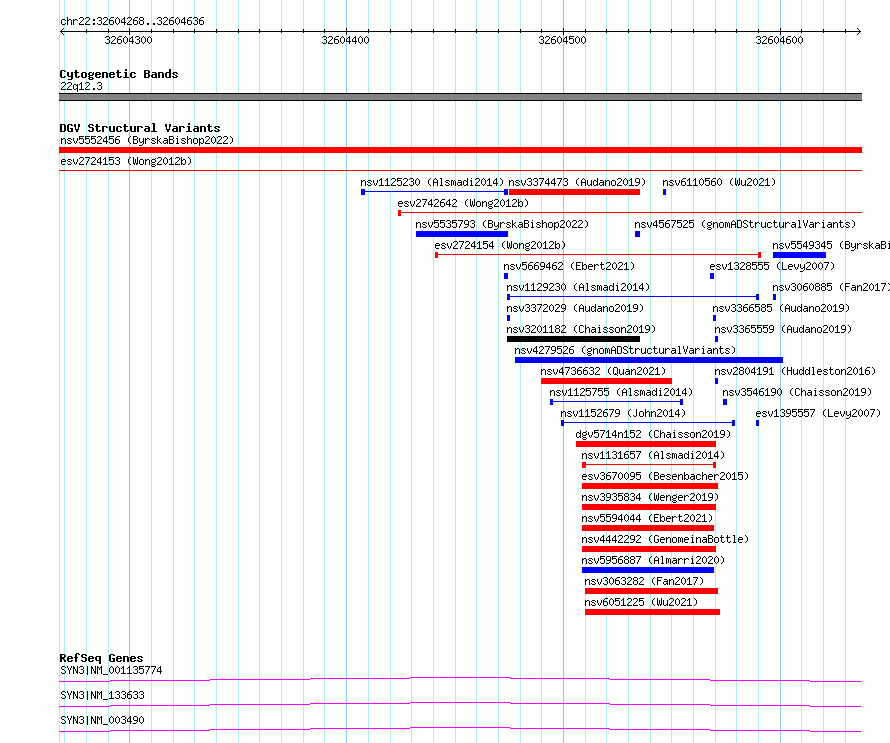Select esv2742642 (Wong2012b) label
This screenshot has height=743, width=890.
(463, 203)
